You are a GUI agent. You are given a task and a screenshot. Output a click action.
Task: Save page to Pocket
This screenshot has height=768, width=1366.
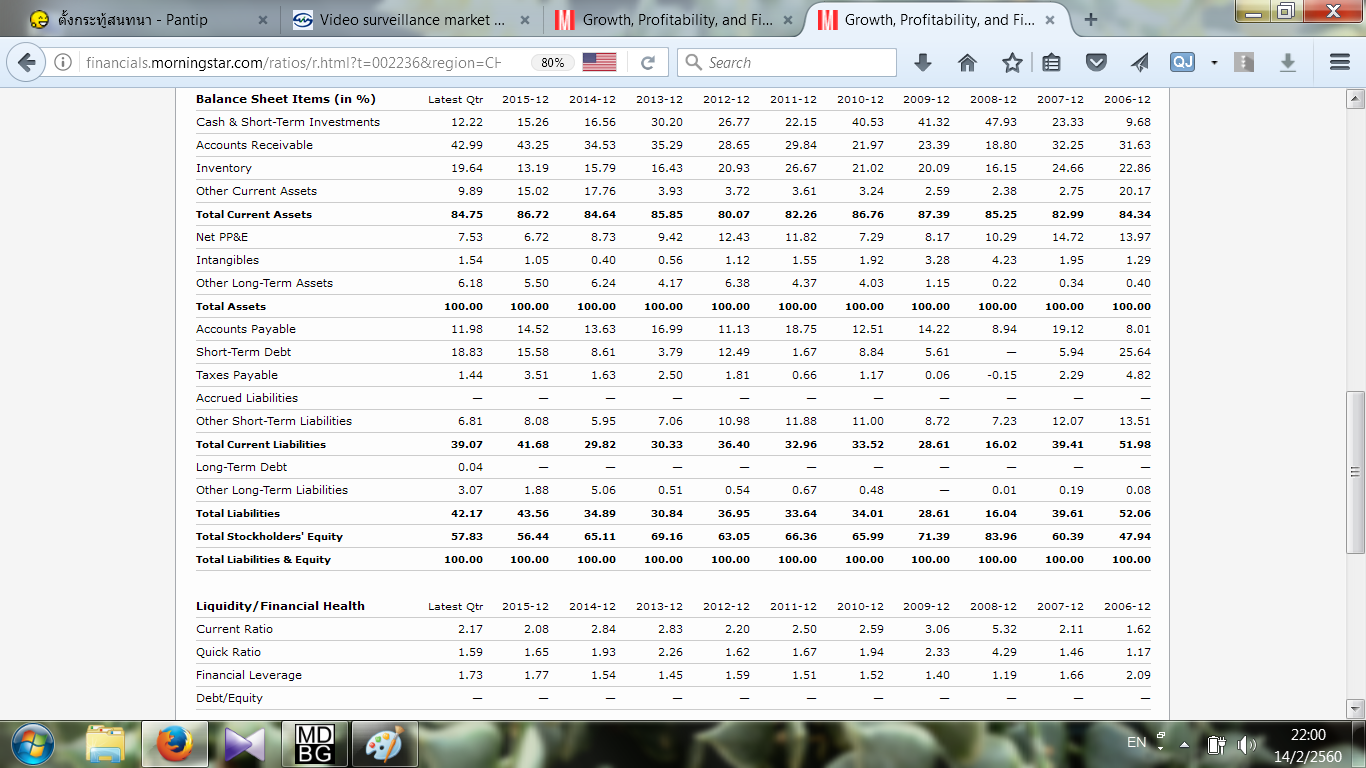(1096, 62)
